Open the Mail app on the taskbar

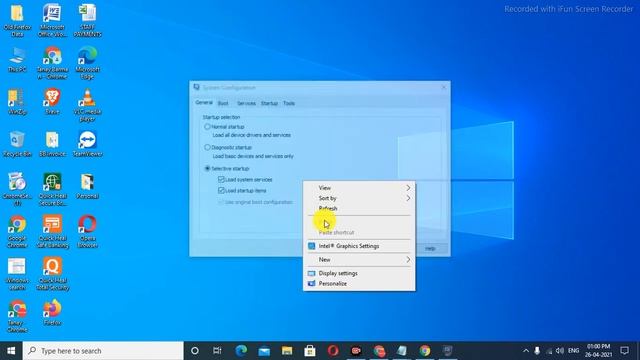(x=264, y=351)
